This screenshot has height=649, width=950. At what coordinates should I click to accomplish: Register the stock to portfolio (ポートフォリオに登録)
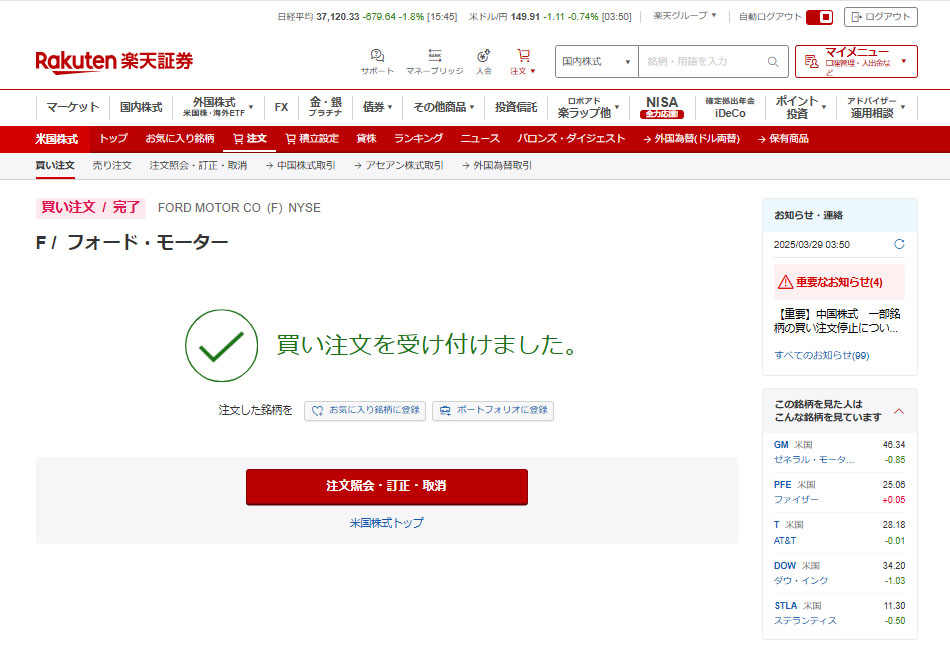pos(492,411)
